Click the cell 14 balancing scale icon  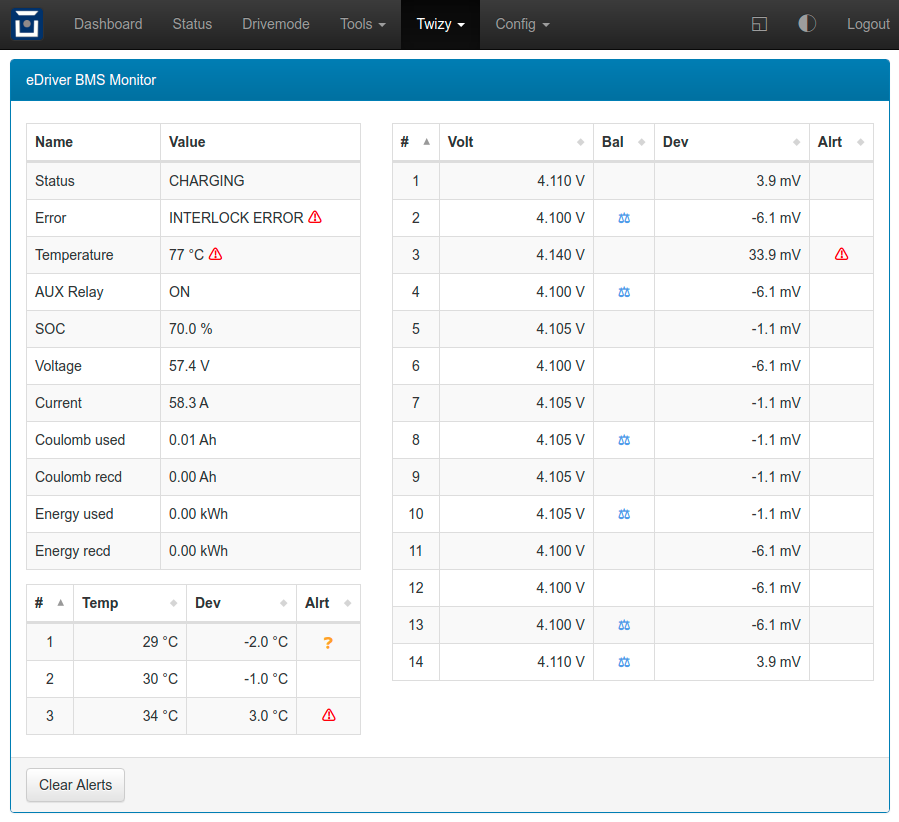[x=624, y=662]
